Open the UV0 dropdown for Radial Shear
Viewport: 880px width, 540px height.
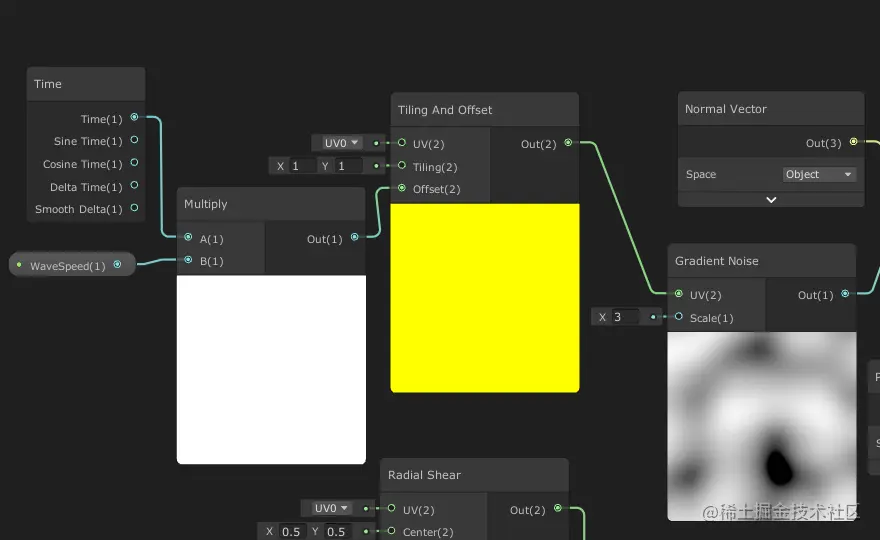pyautogui.click(x=331, y=508)
